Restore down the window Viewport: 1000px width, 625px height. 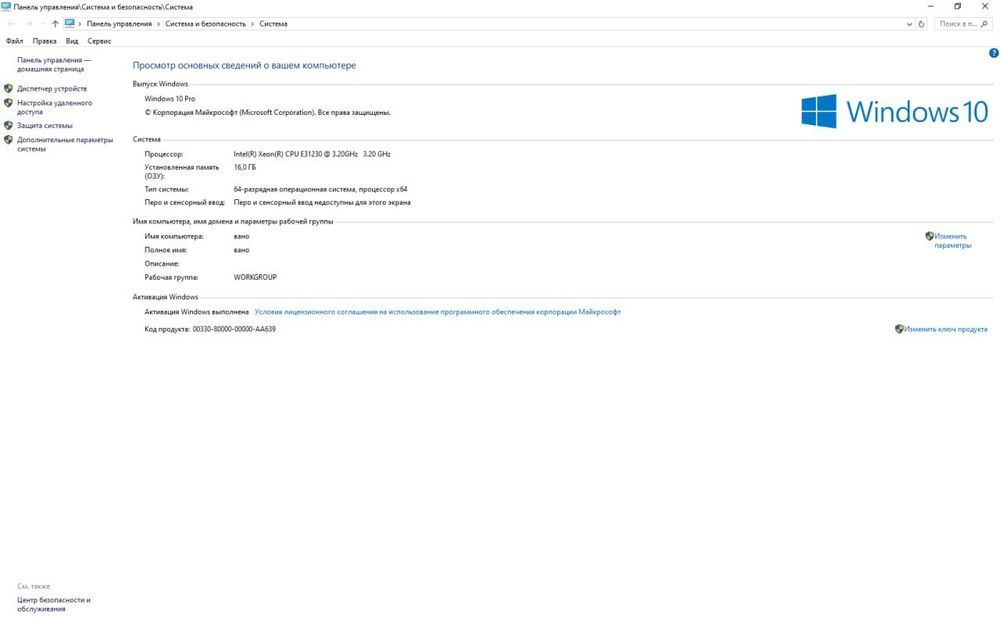coord(957,6)
